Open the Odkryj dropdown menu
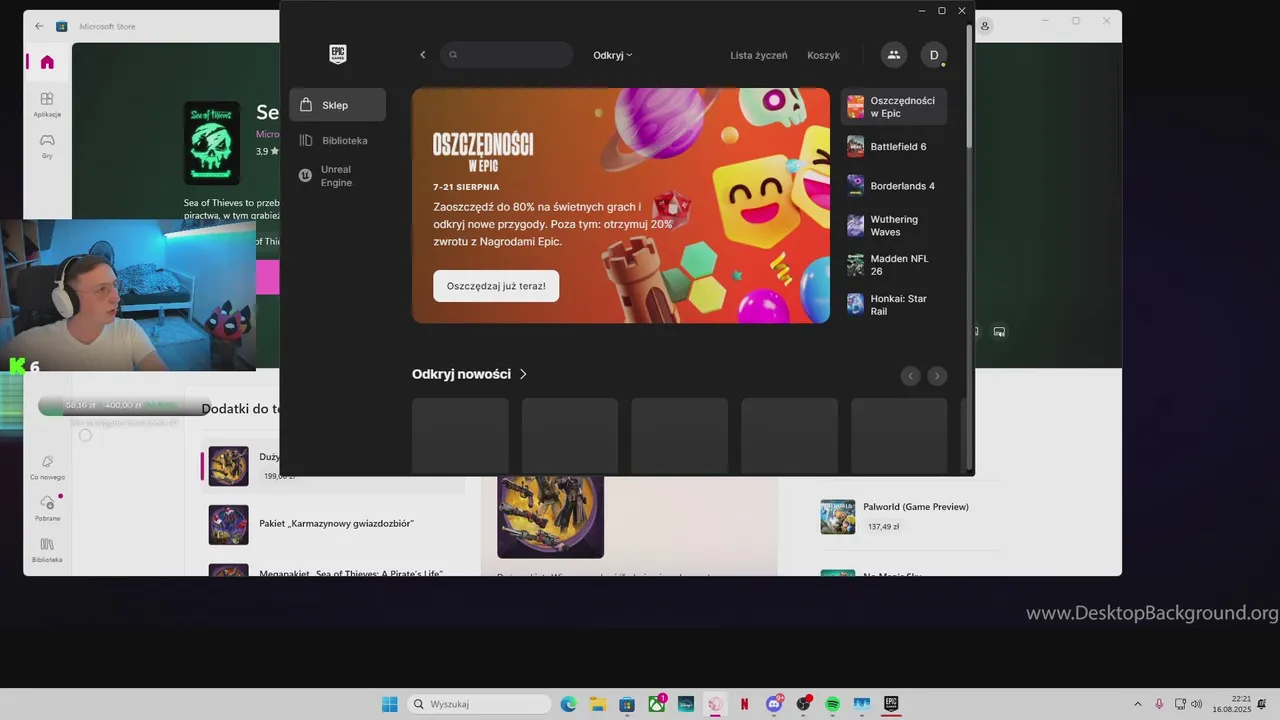This screenshot has height=720, width=1280. [x=612, y=55]
